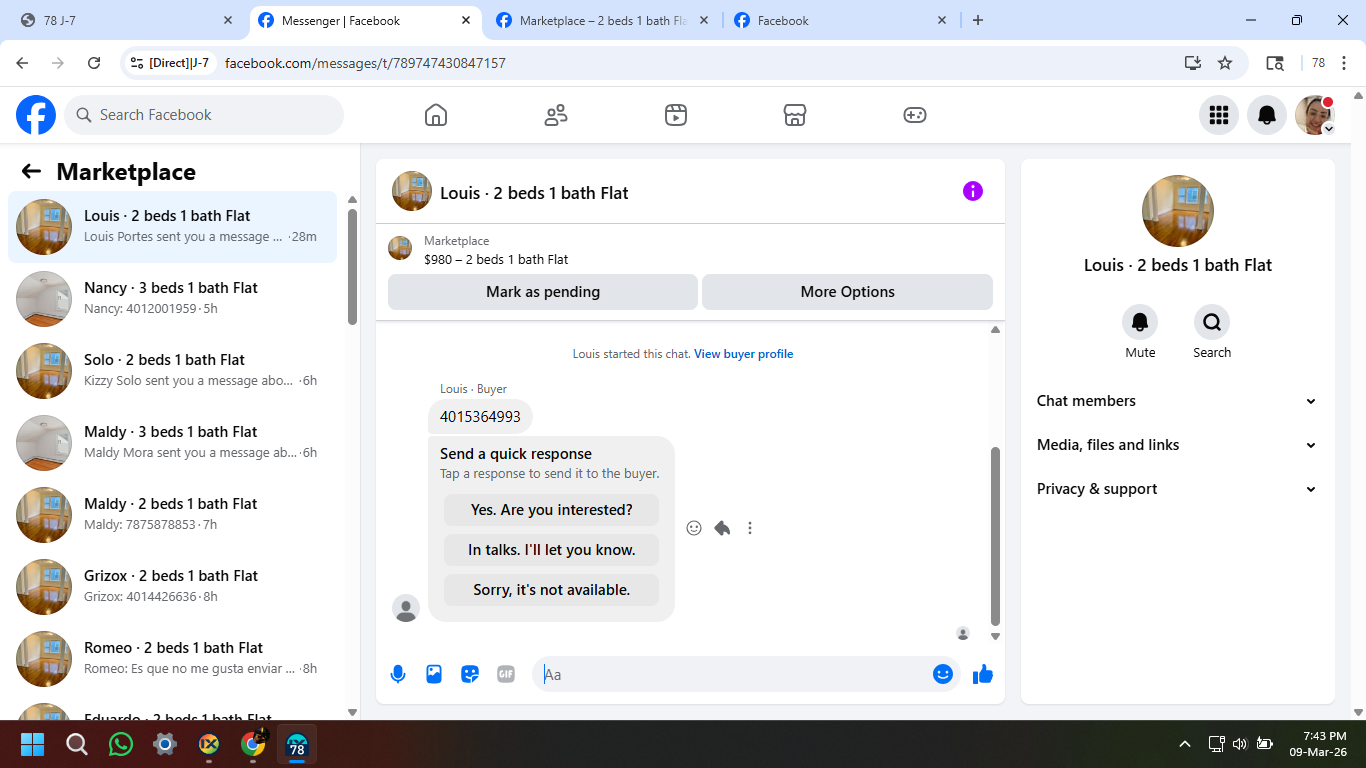Expand Chat members section

1178,401
